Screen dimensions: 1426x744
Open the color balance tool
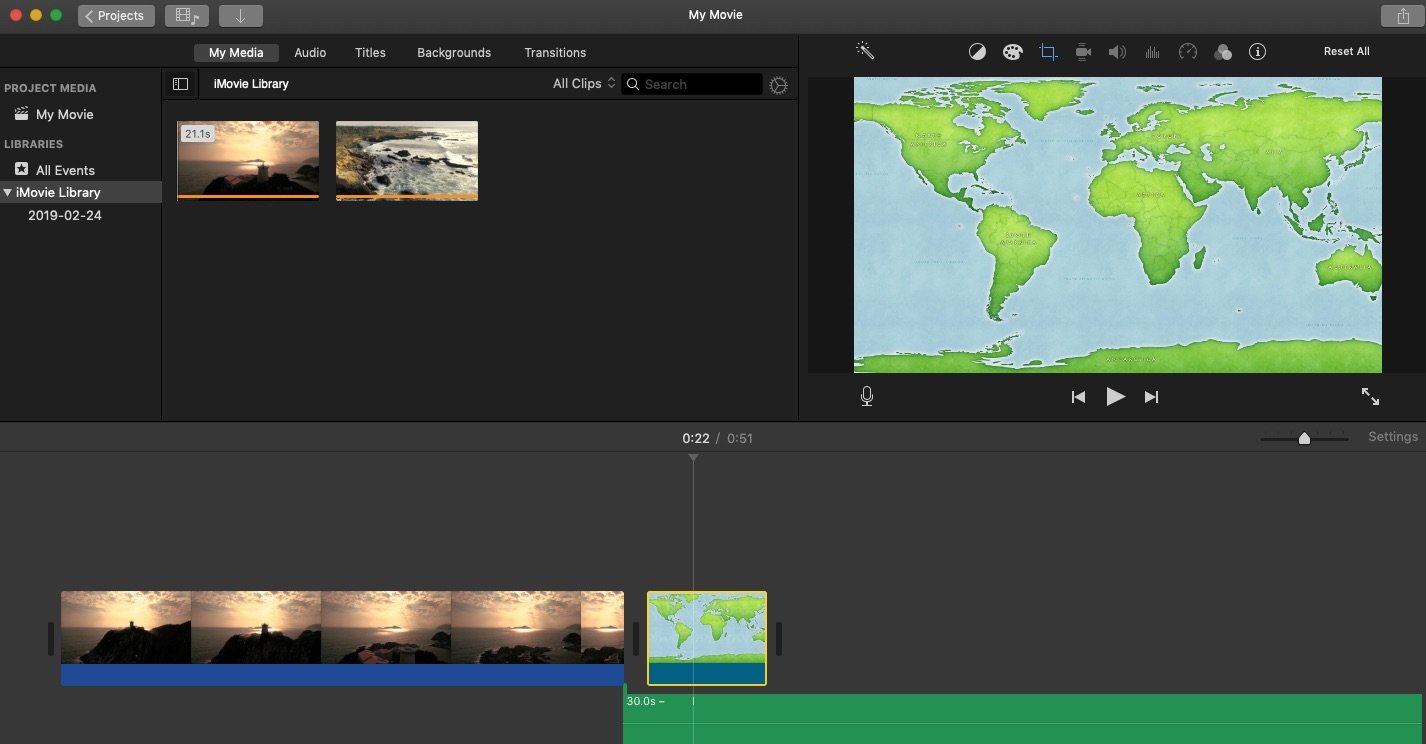pos(977,51)
